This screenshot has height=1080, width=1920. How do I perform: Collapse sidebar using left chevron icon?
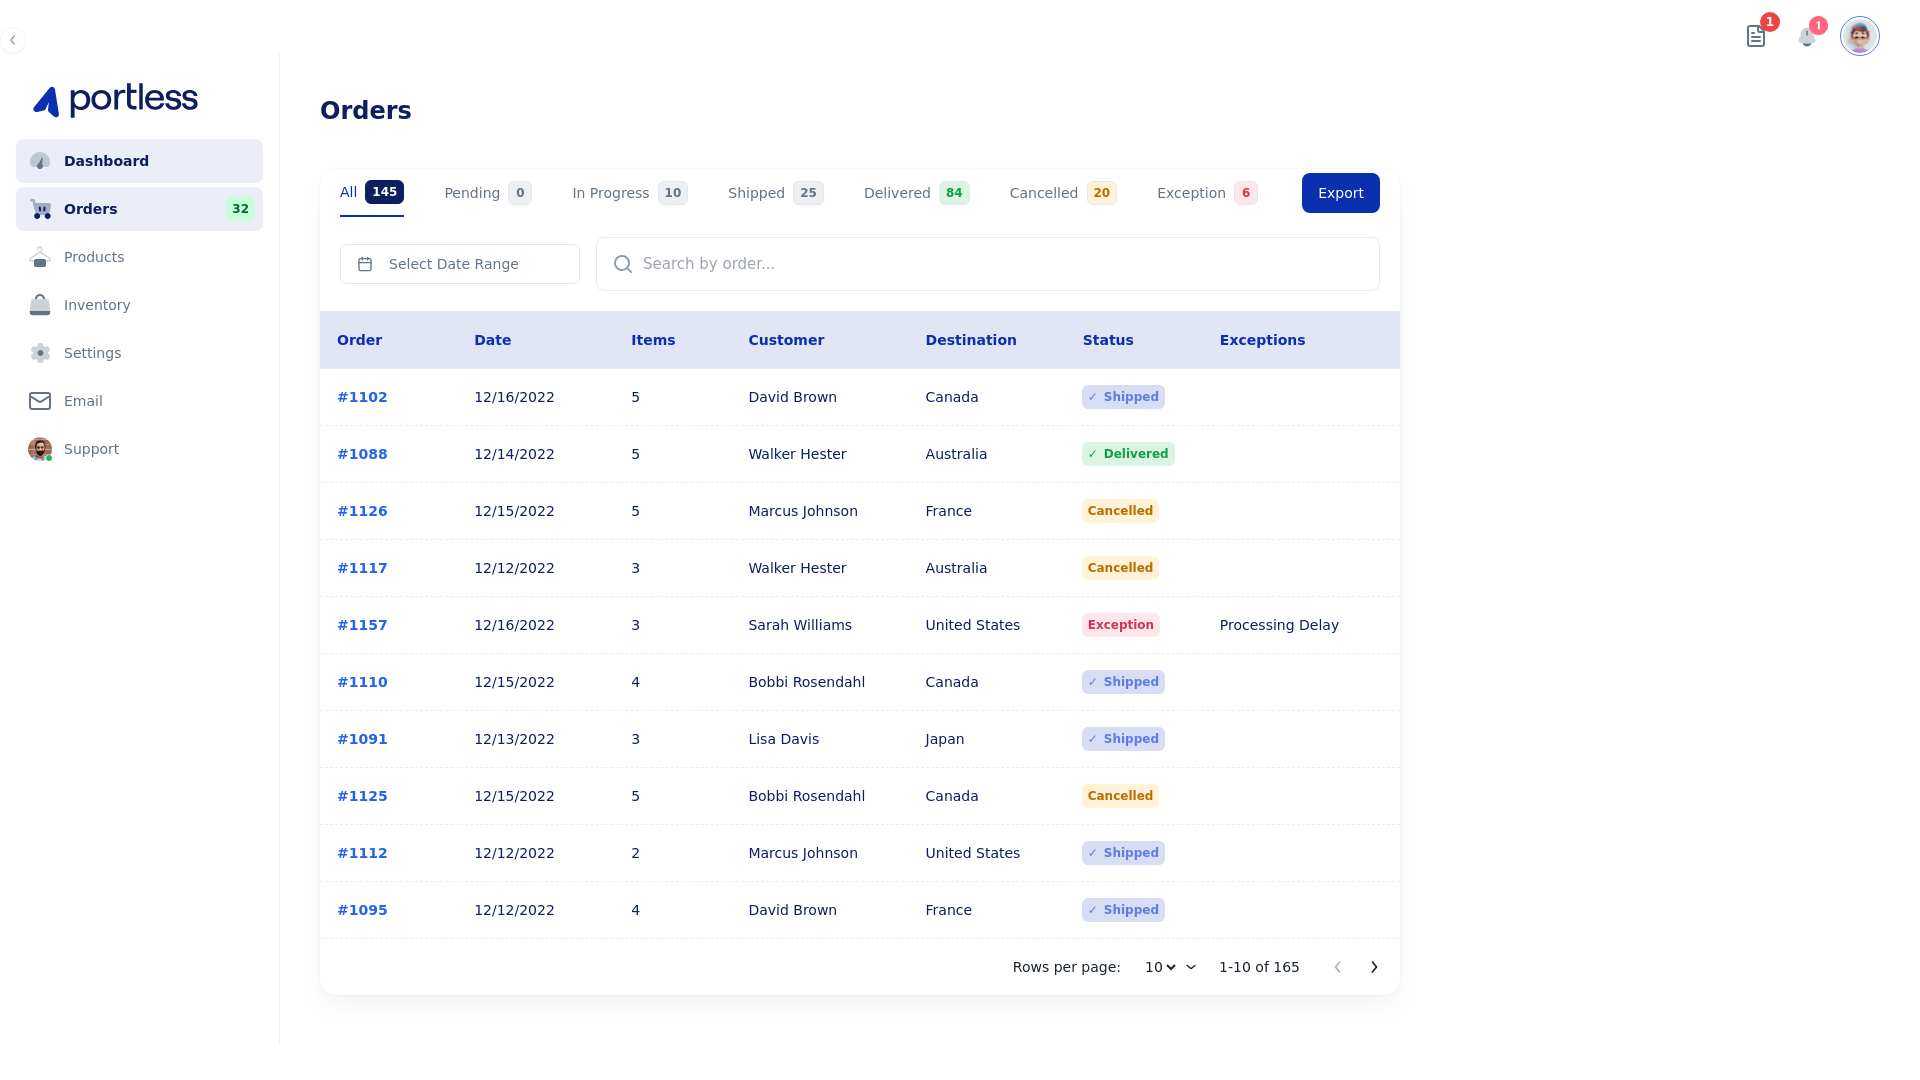[x=13, y=40]
